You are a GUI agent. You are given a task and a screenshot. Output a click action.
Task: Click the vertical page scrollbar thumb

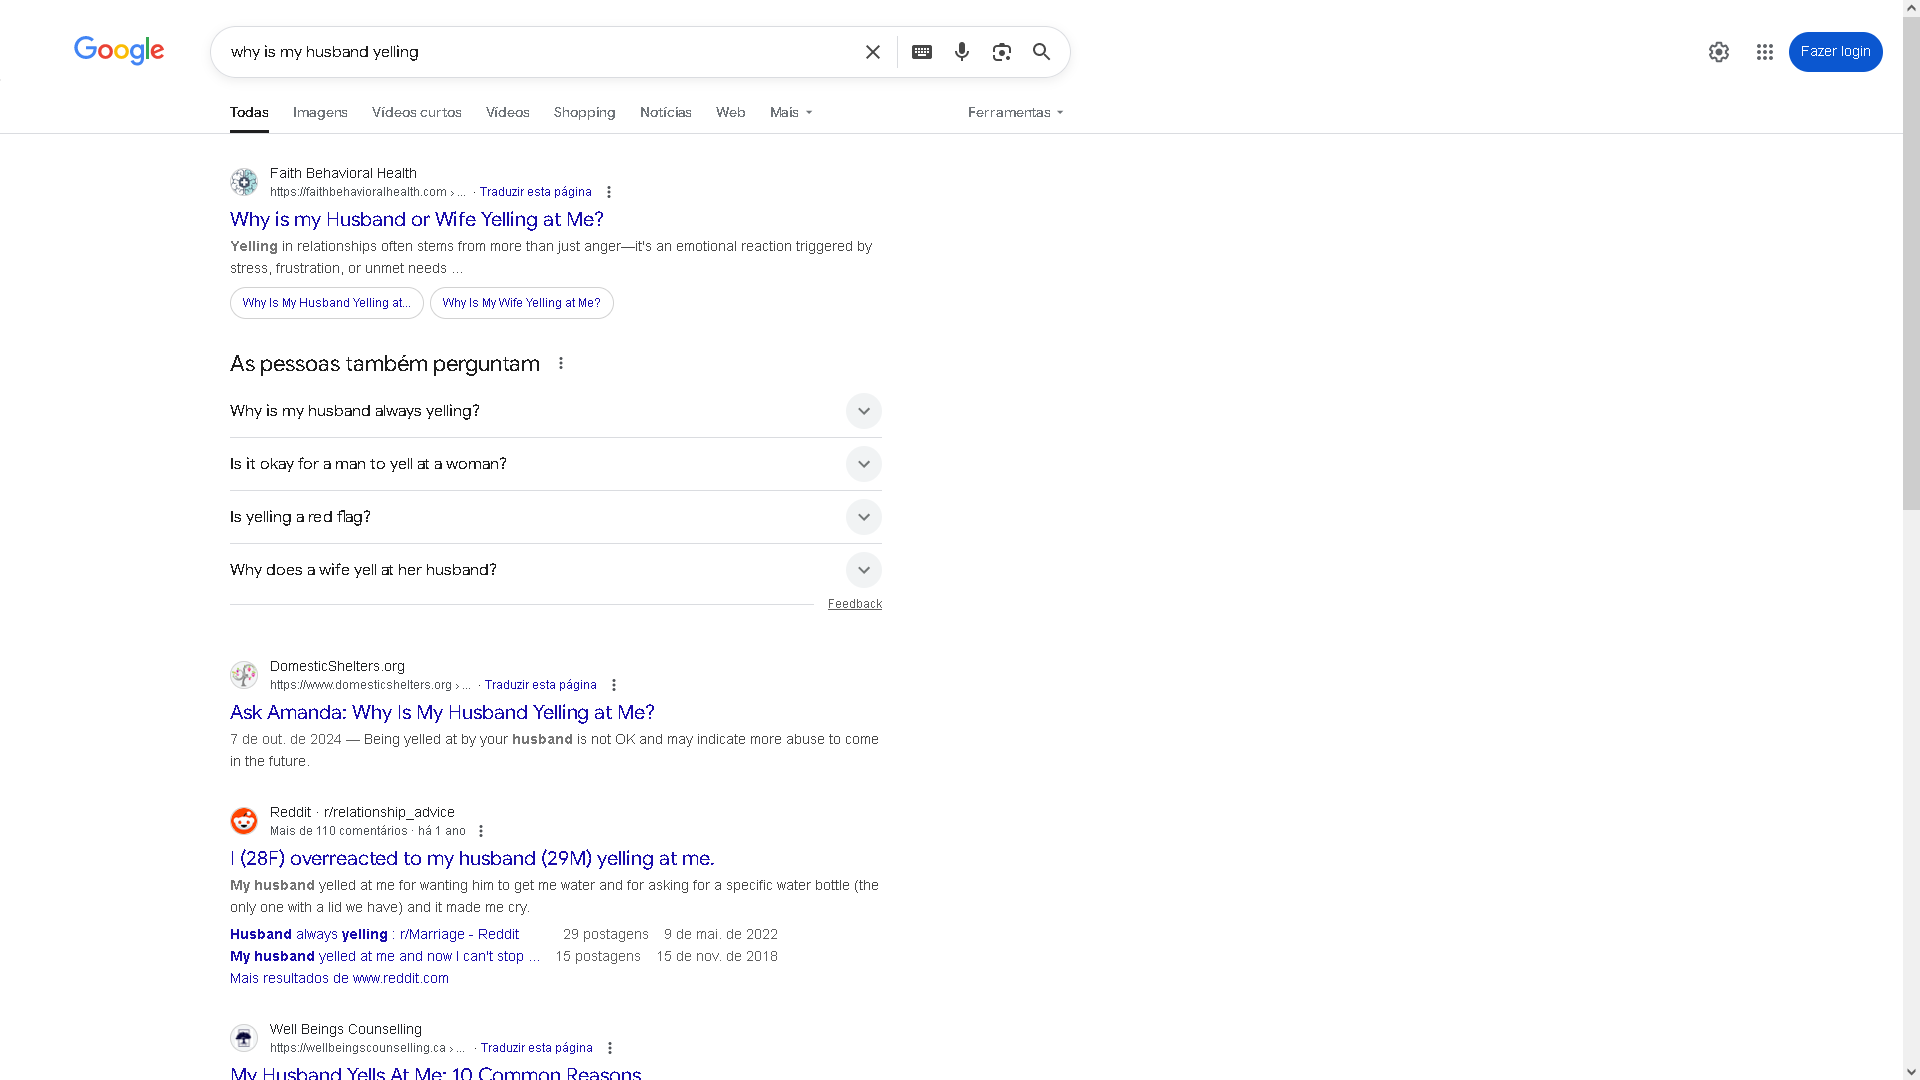point(1911,262)
